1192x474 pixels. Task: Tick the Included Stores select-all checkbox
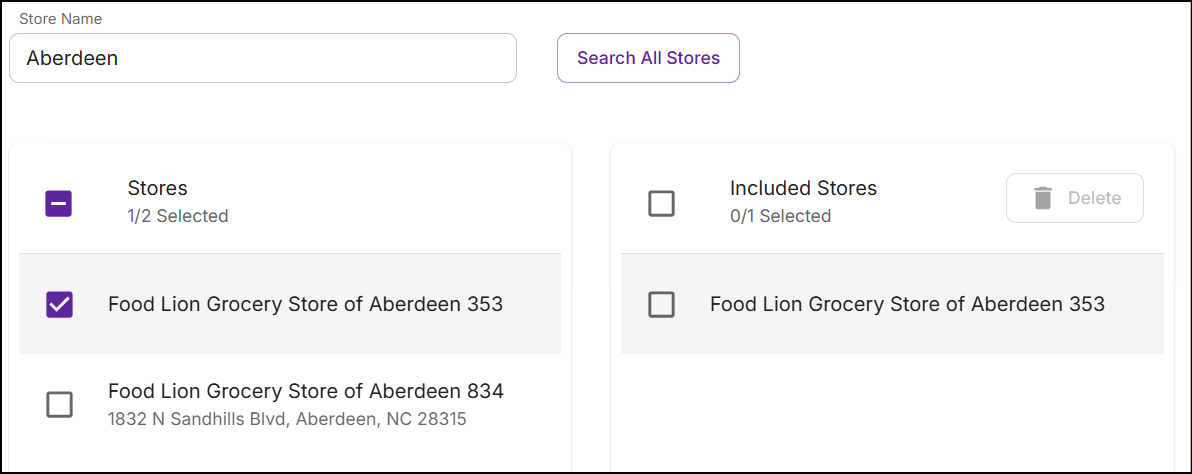661,204
